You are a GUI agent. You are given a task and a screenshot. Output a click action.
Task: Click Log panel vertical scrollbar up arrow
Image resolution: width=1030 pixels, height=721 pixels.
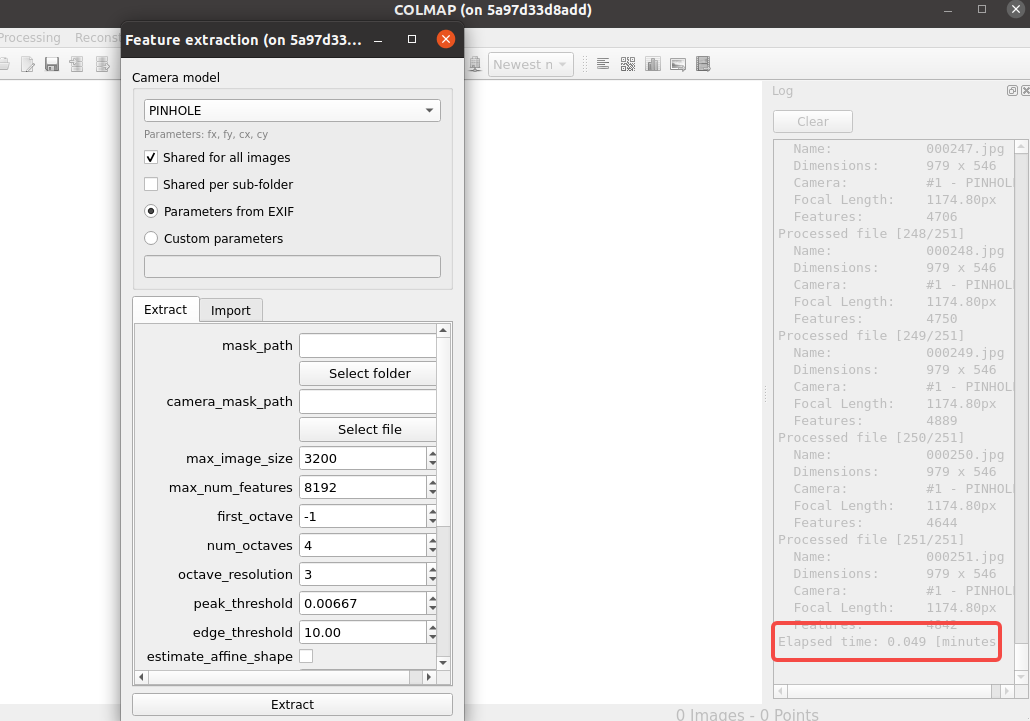[x=1021, y=146]
